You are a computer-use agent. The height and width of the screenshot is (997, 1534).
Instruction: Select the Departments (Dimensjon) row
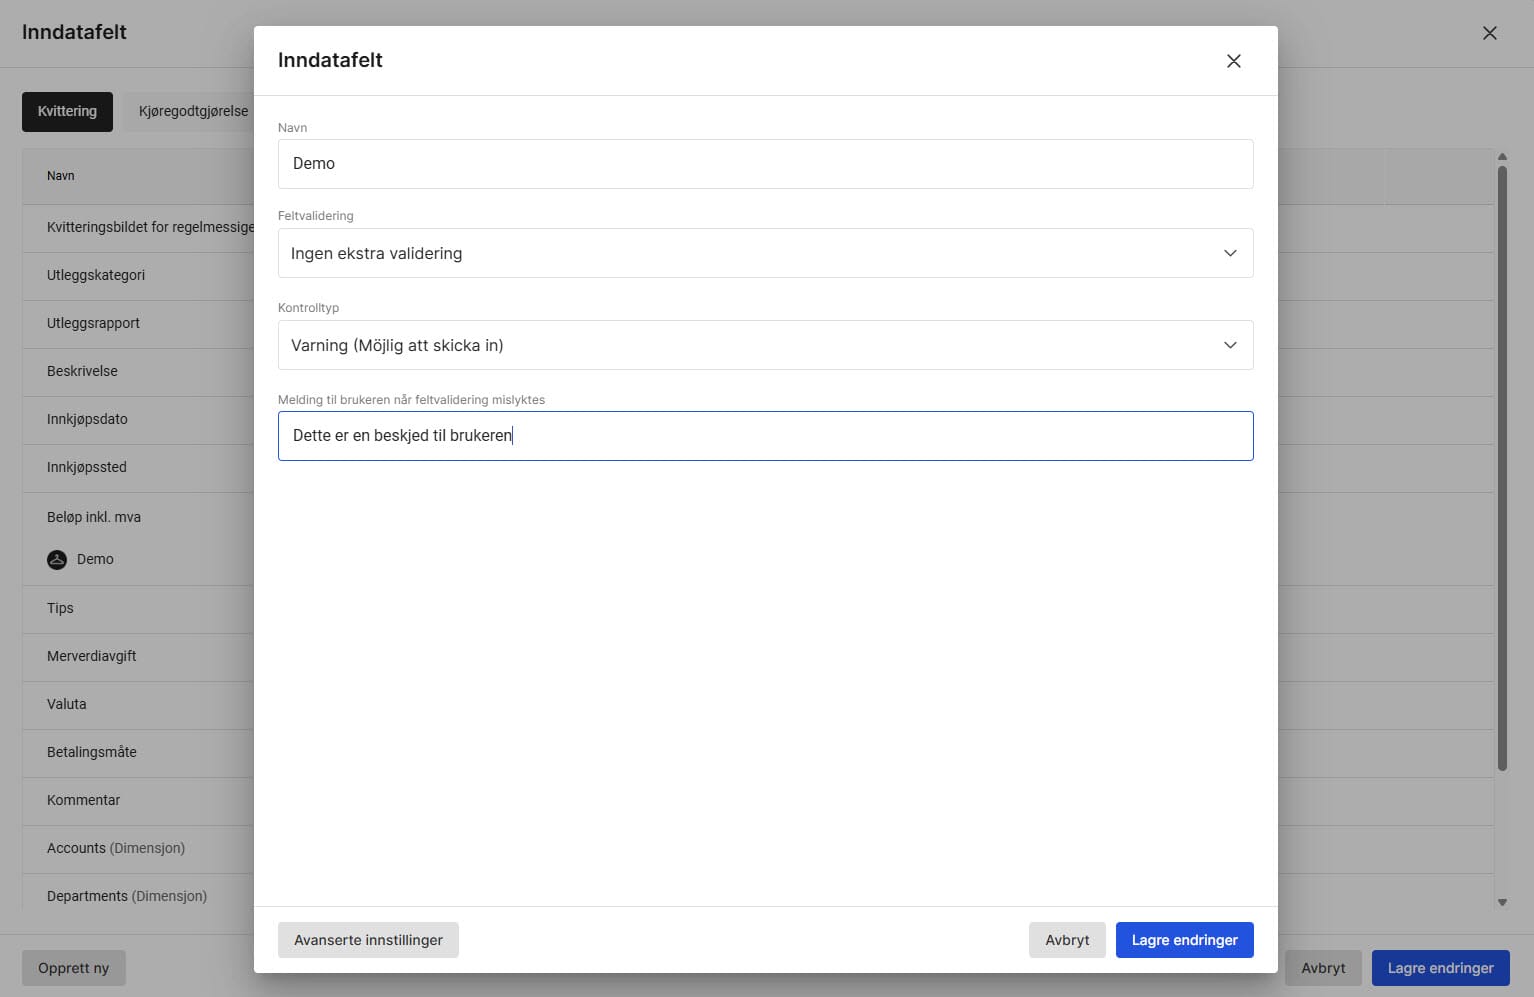coord(127,897)
